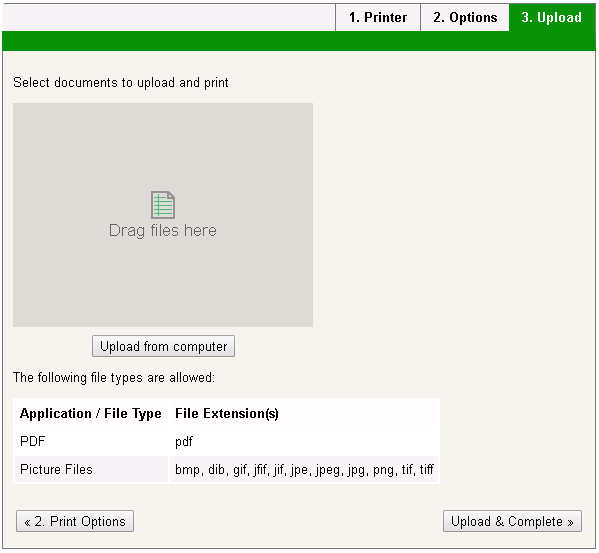
Task: Click the File Extension(s) column header
Action: click(x=227, y=413)
